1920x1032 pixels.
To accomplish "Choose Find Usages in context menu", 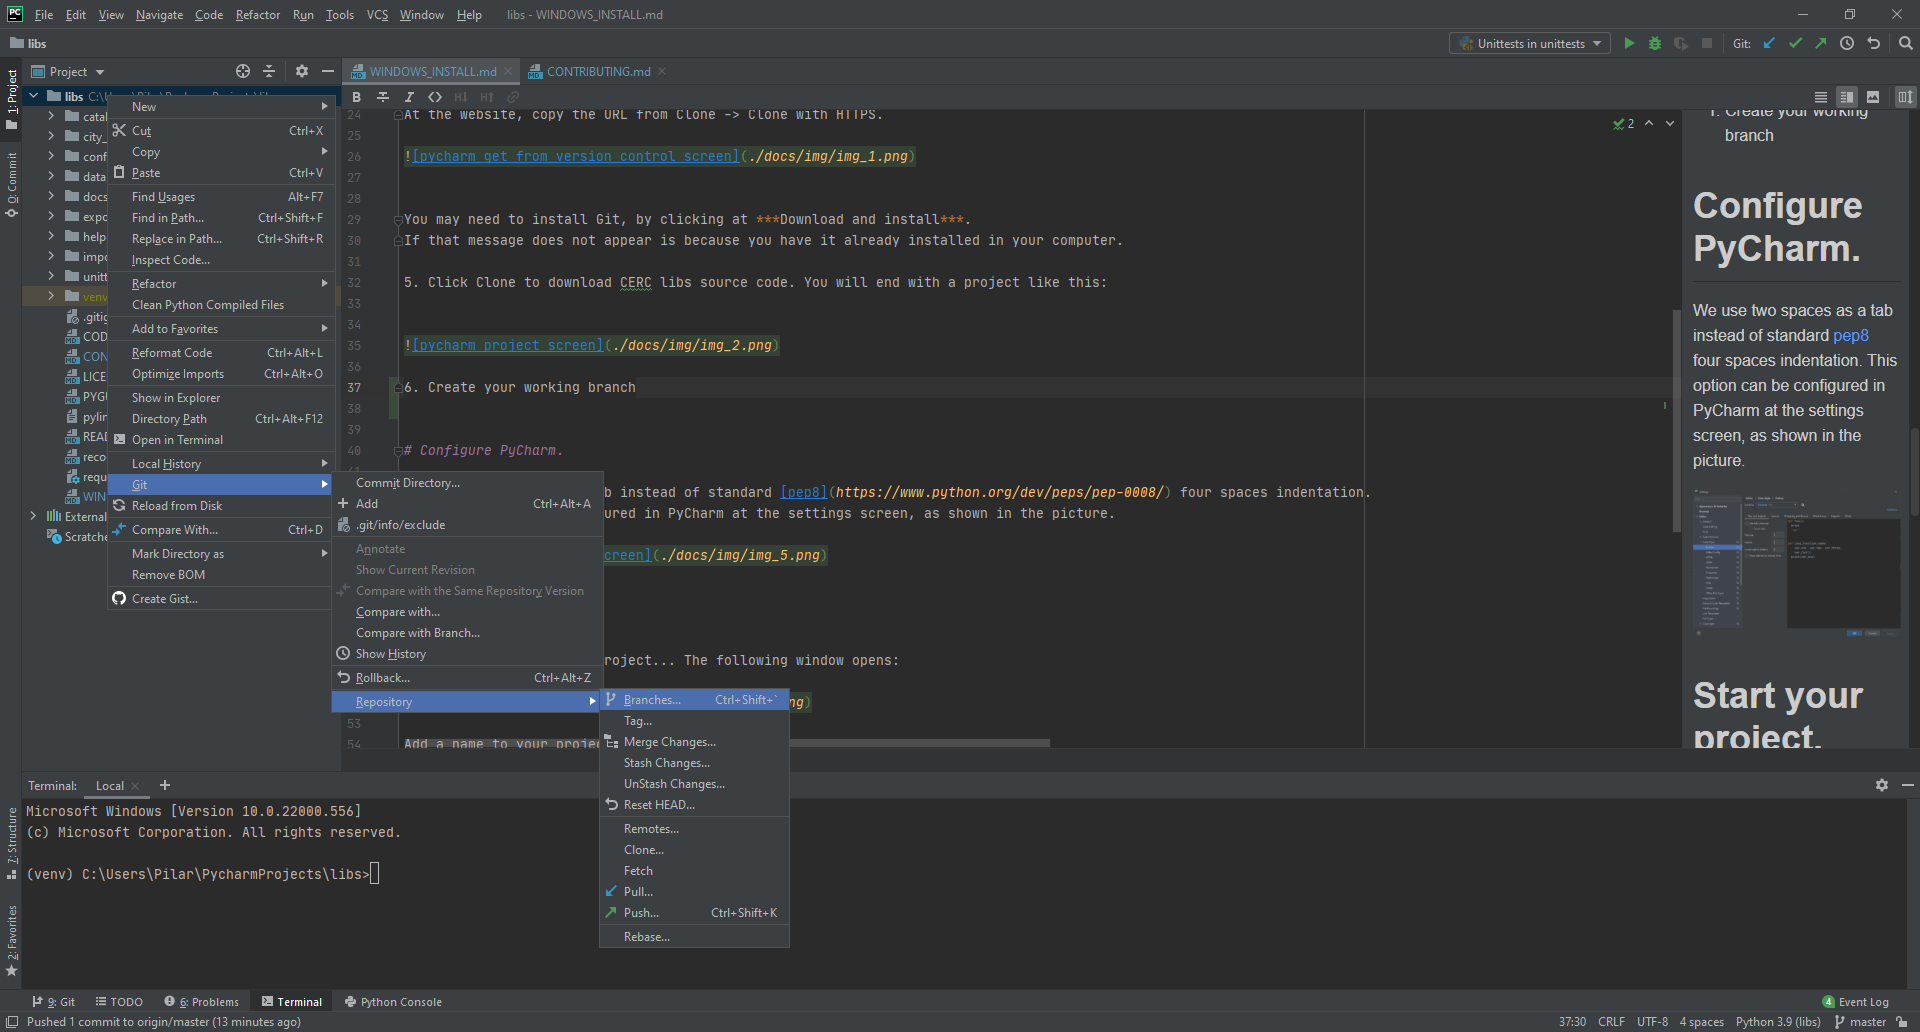I will coord(220,196).
